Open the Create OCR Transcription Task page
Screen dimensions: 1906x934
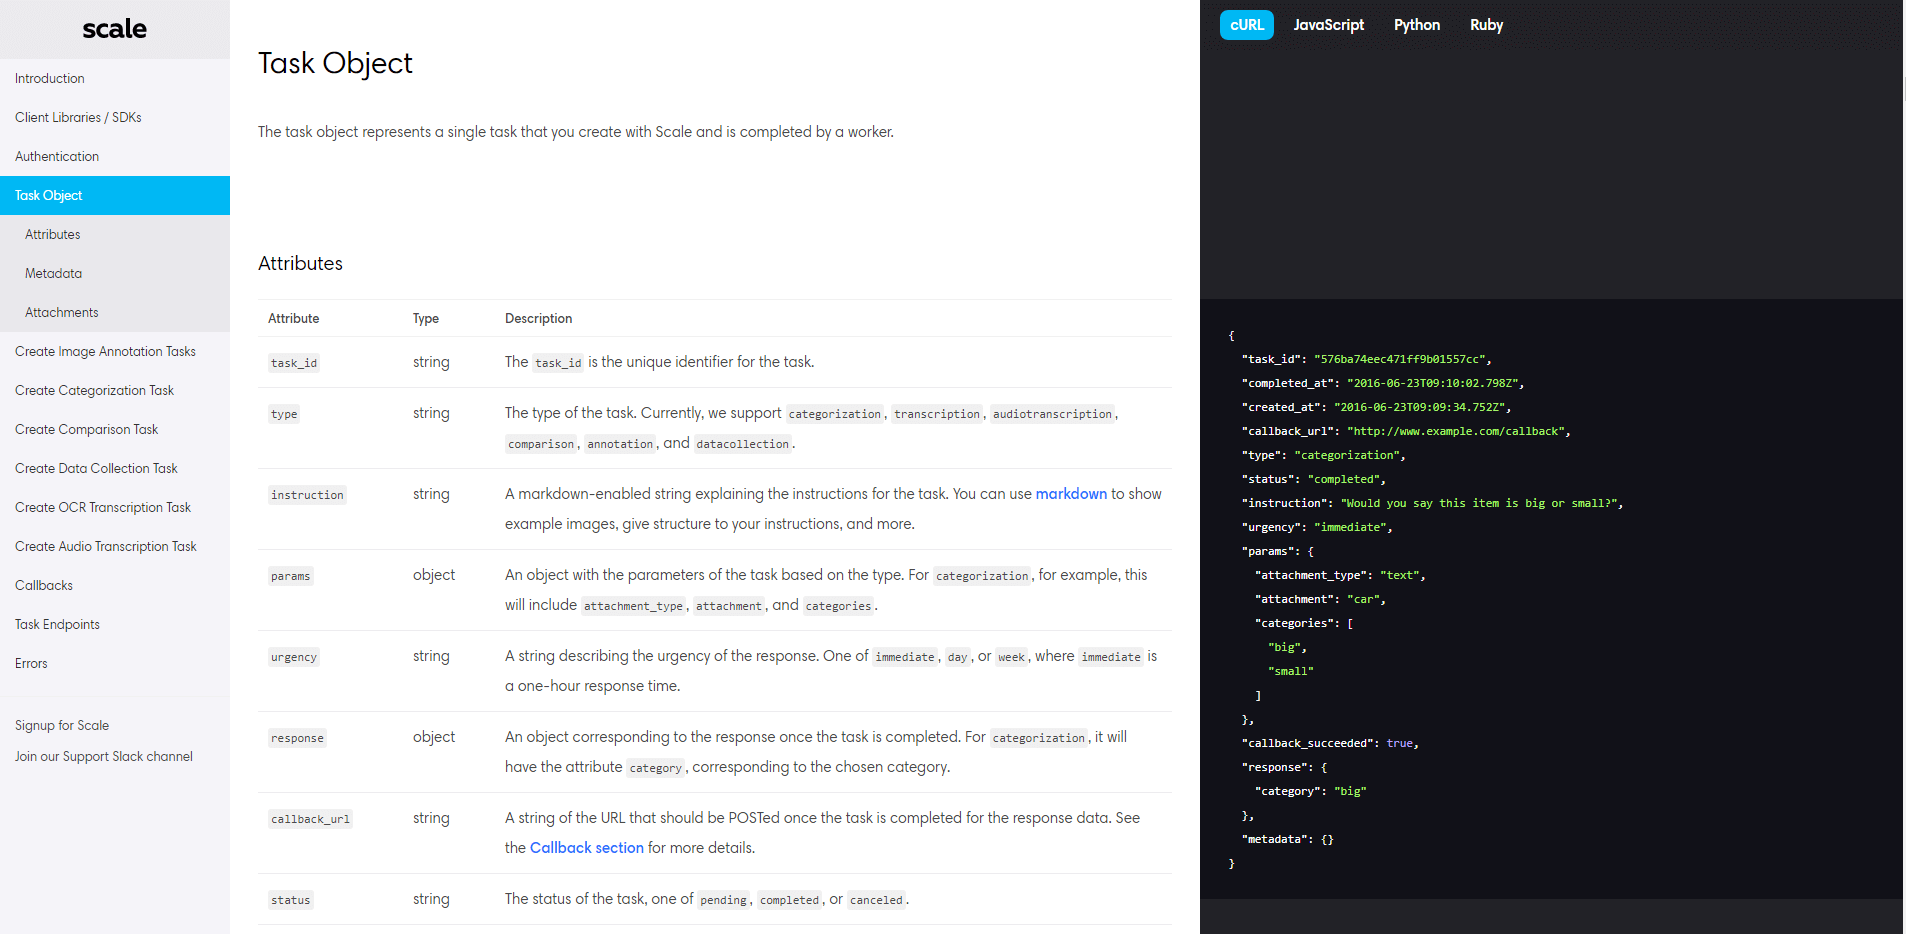click(x=103, y=507)
